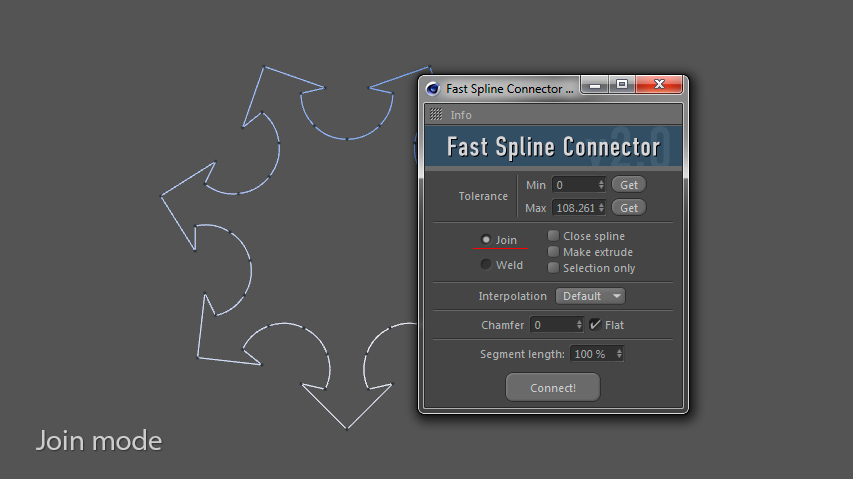This screenshot has width=853, height=479.
Task: Click the dotted grip icon beside Info
Action: [x=436, y=114]
